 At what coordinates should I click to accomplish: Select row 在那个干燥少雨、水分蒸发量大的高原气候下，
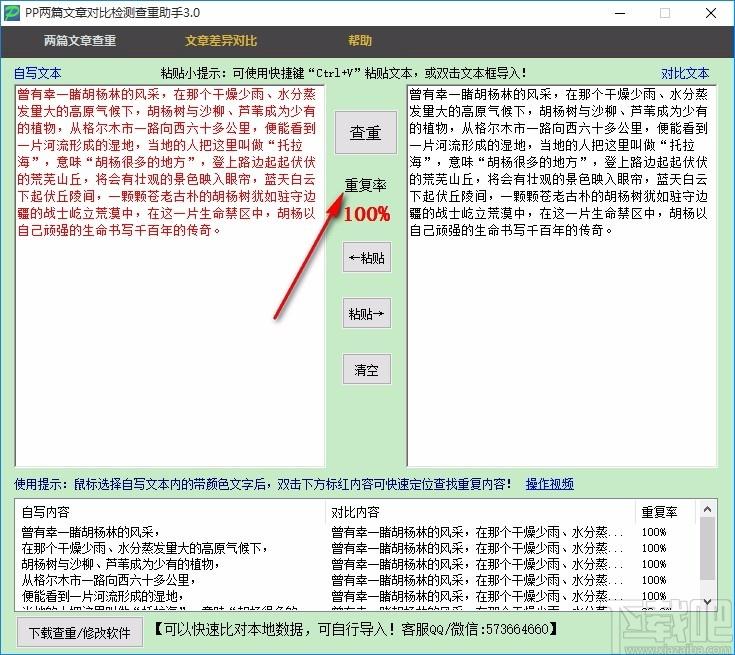356,548
